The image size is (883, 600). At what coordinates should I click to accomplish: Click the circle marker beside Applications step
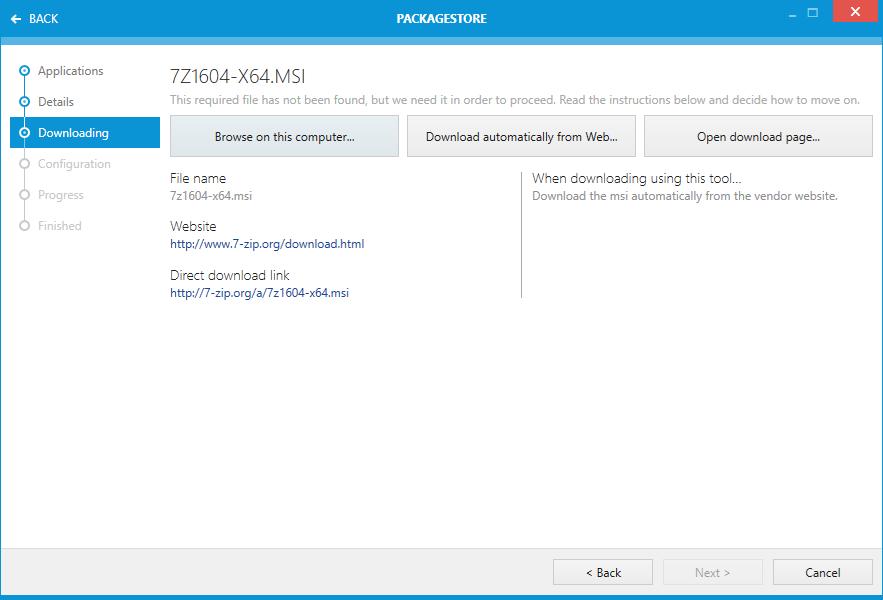click(25, 71)
